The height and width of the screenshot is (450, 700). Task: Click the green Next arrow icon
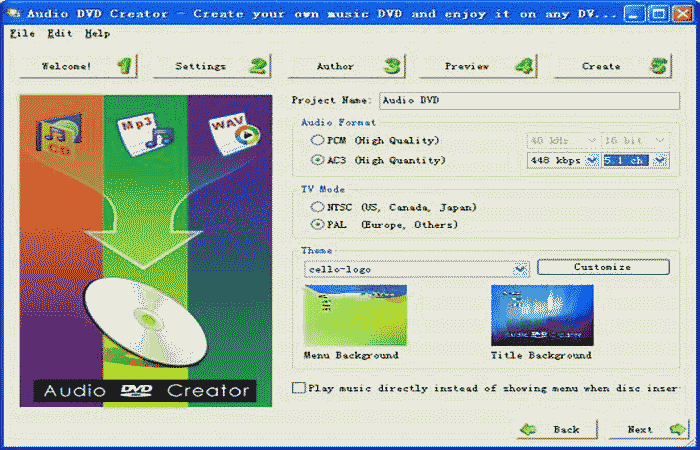click(x=678, y=429)
